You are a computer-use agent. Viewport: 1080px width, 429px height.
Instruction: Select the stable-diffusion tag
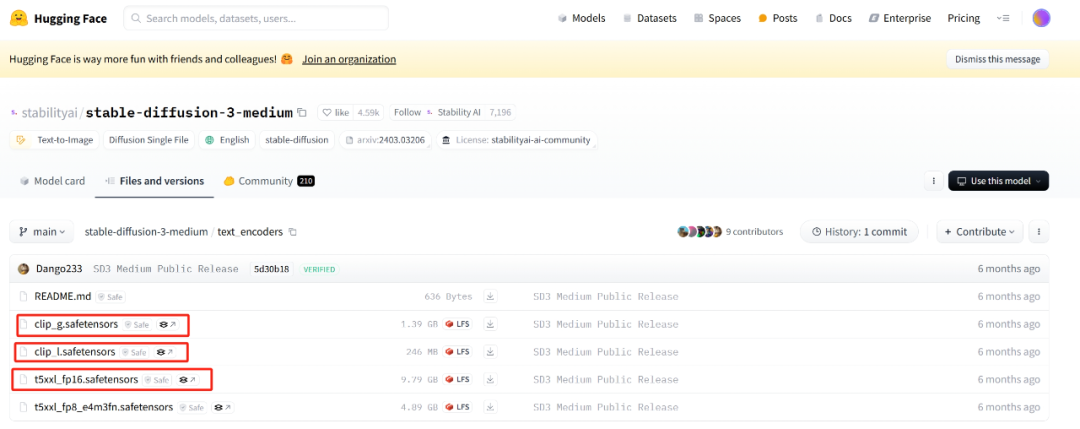298,140
